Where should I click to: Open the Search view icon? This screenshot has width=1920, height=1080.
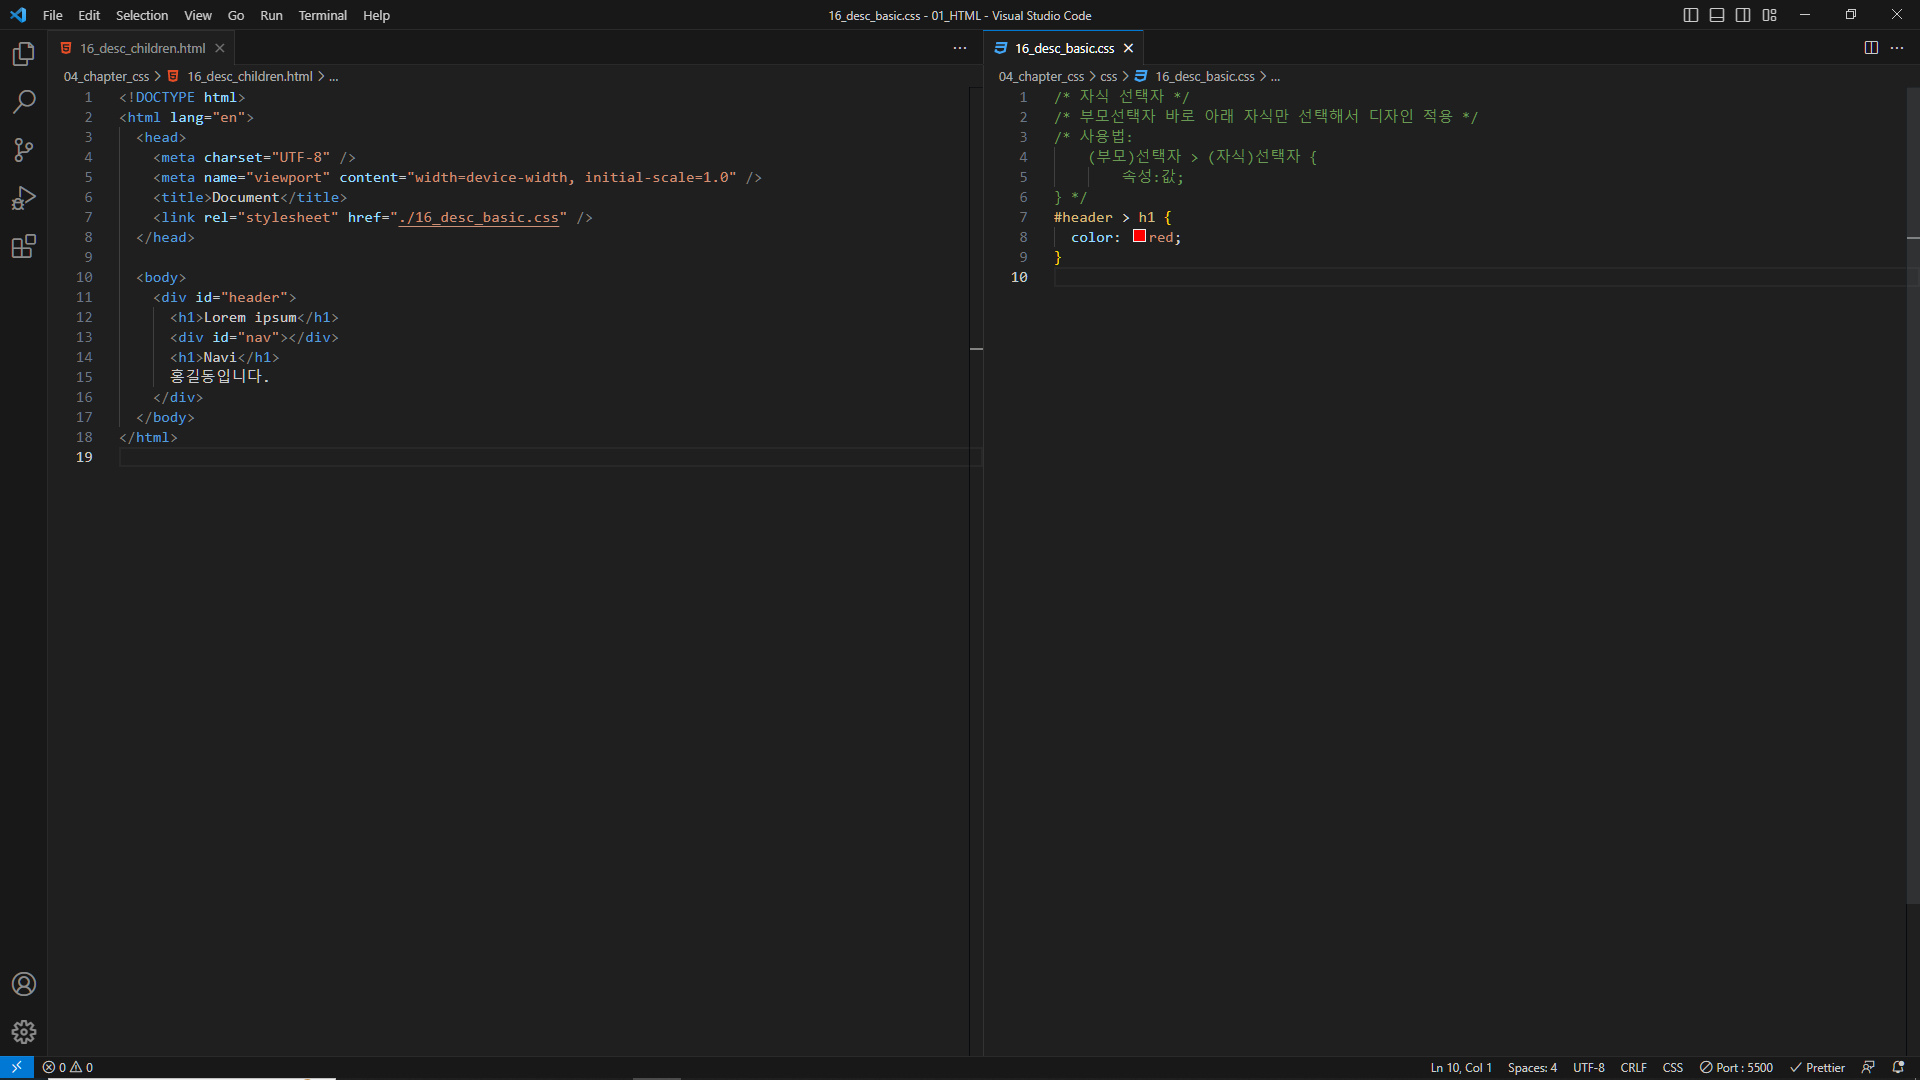(x=24, y=102)
